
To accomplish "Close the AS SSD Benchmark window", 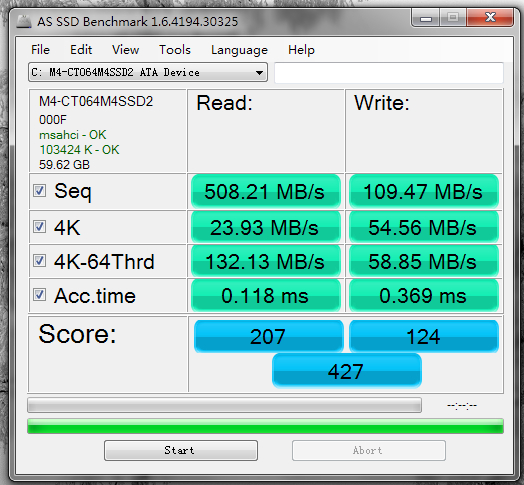I will click(490, 17).
